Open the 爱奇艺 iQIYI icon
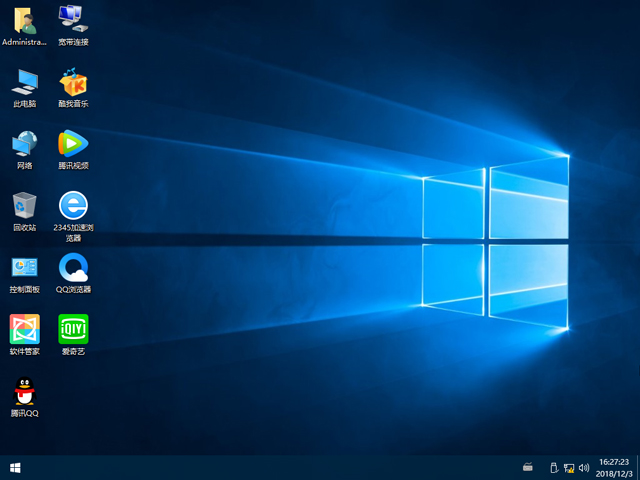640x480 pixels. click(72, 329)
